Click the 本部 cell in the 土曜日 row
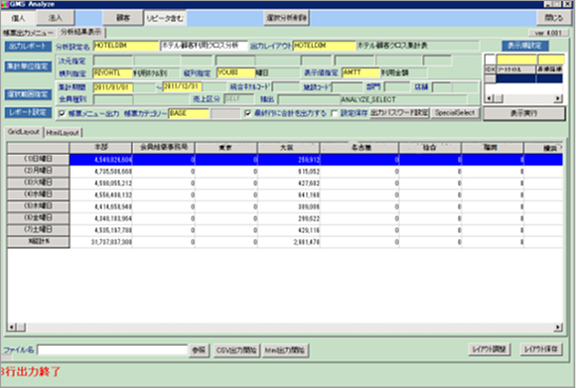576x388 pixels. (101, 230)
